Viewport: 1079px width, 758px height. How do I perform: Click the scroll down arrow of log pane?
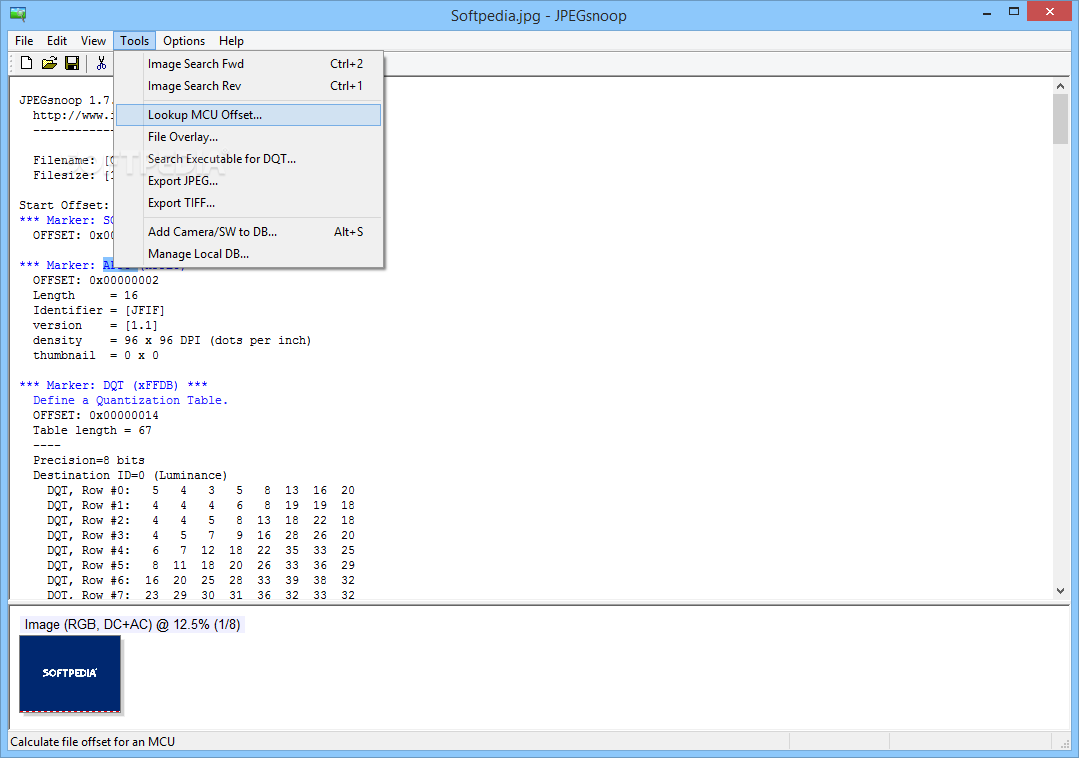(x=1060, y=591)
